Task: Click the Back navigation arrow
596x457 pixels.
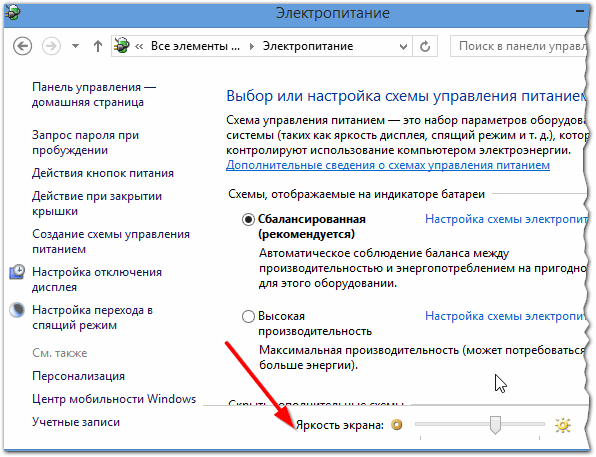Action: 22,46
